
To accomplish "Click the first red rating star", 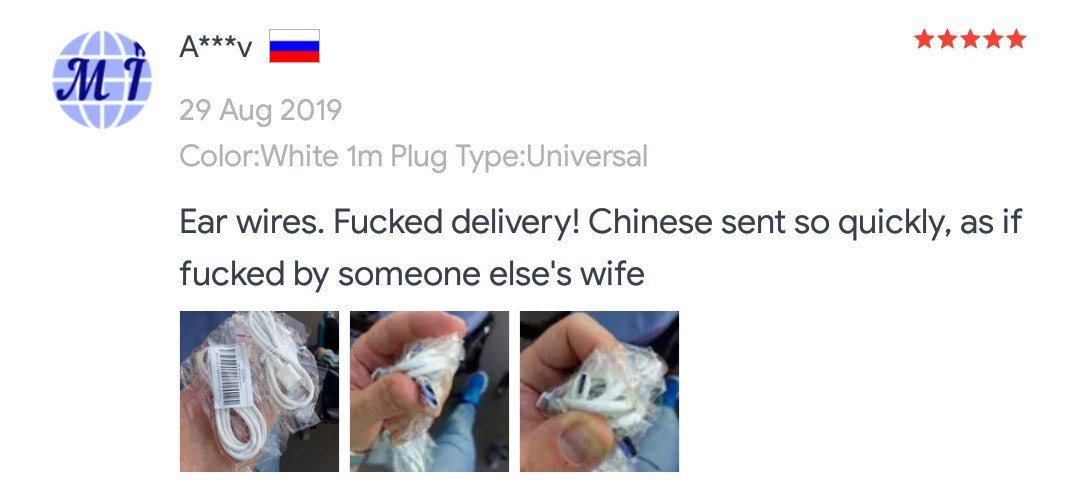I will tap(924, 39).
